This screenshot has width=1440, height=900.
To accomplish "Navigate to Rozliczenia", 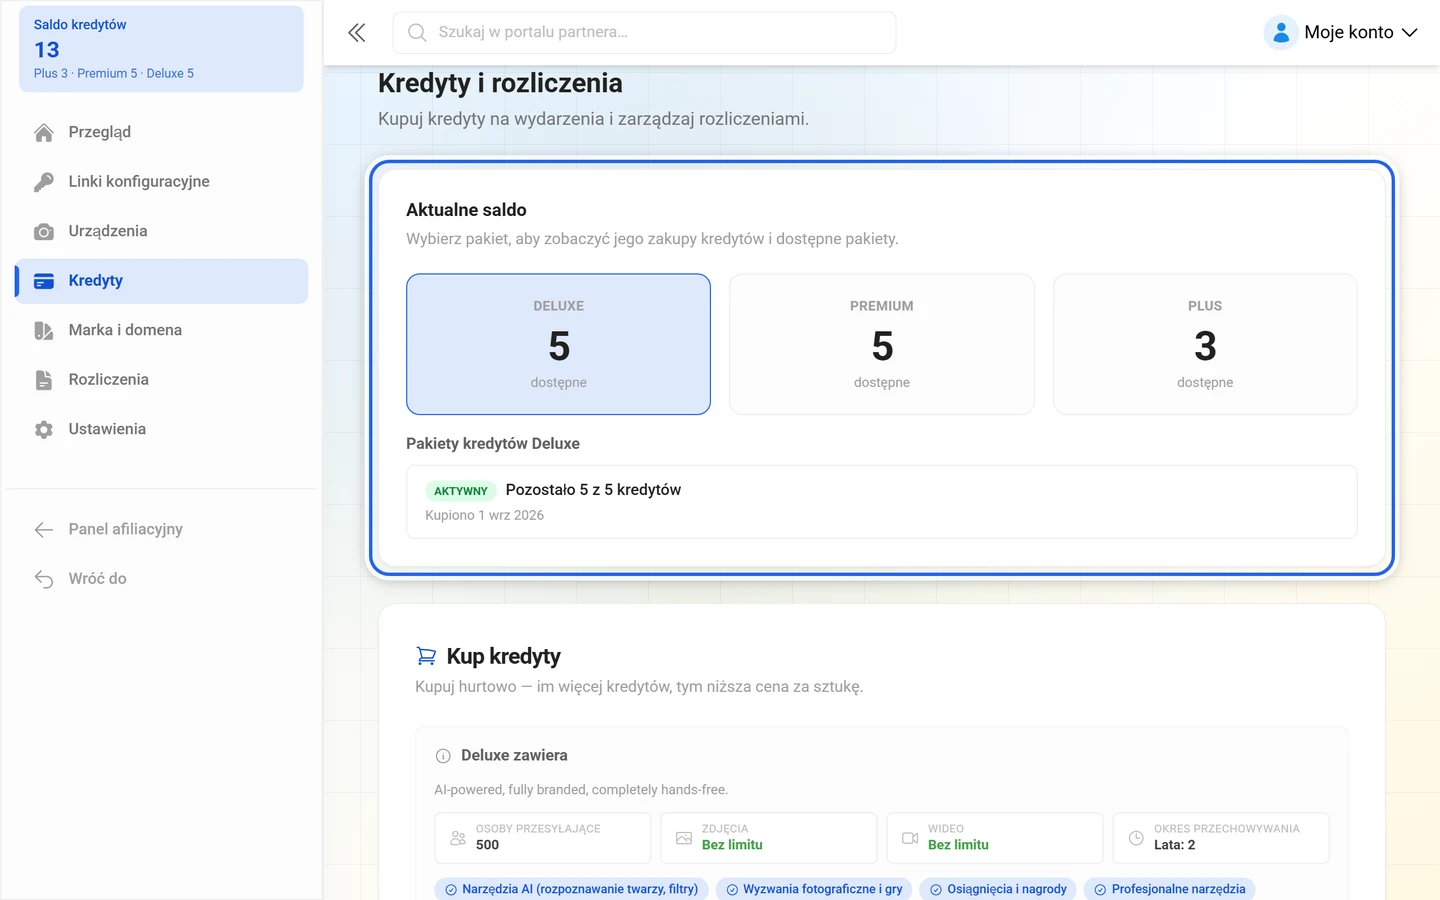I will 162,380.
